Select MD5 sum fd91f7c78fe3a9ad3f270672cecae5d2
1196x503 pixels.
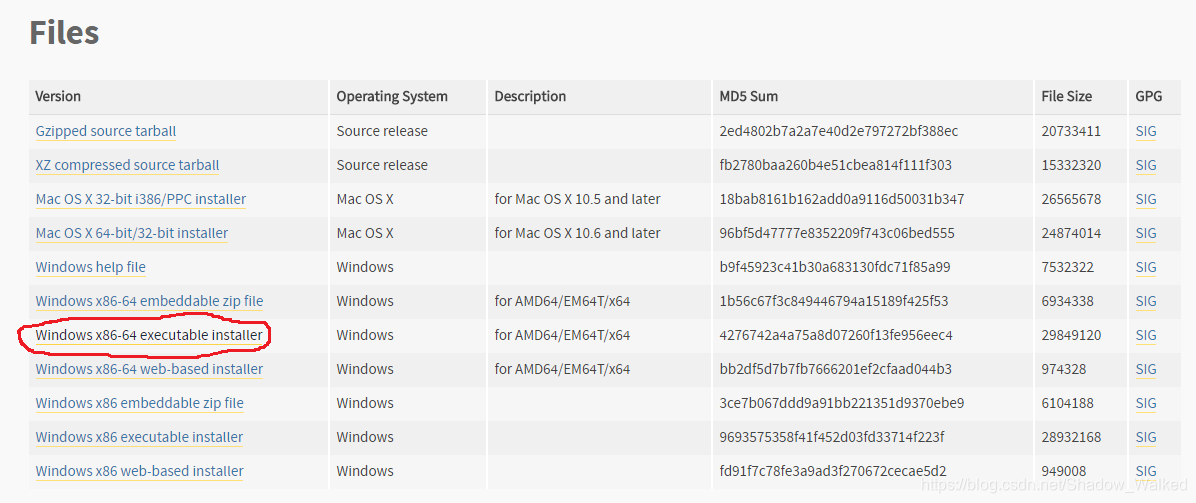[x=833, y=471]
